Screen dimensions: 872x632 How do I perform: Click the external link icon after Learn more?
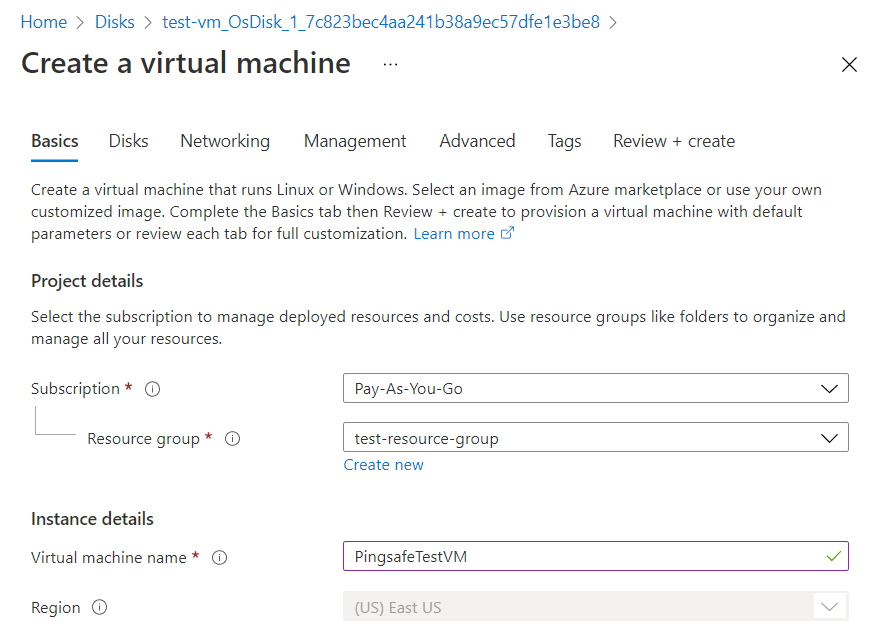pyautogui.click(x=508, y=234)
